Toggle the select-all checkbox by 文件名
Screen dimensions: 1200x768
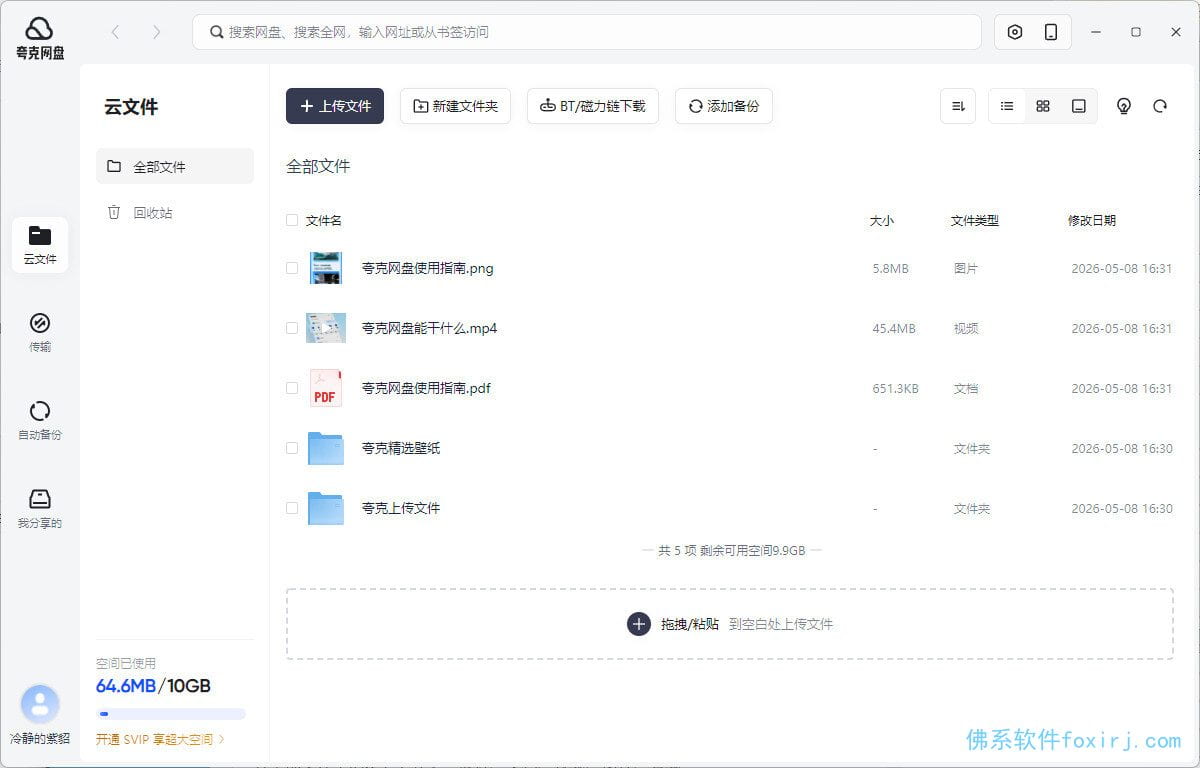pyautogui.click(x=292, y=220)
